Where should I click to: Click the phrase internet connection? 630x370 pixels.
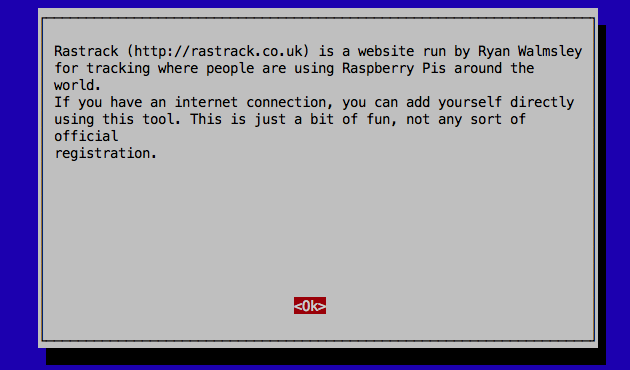254,102
